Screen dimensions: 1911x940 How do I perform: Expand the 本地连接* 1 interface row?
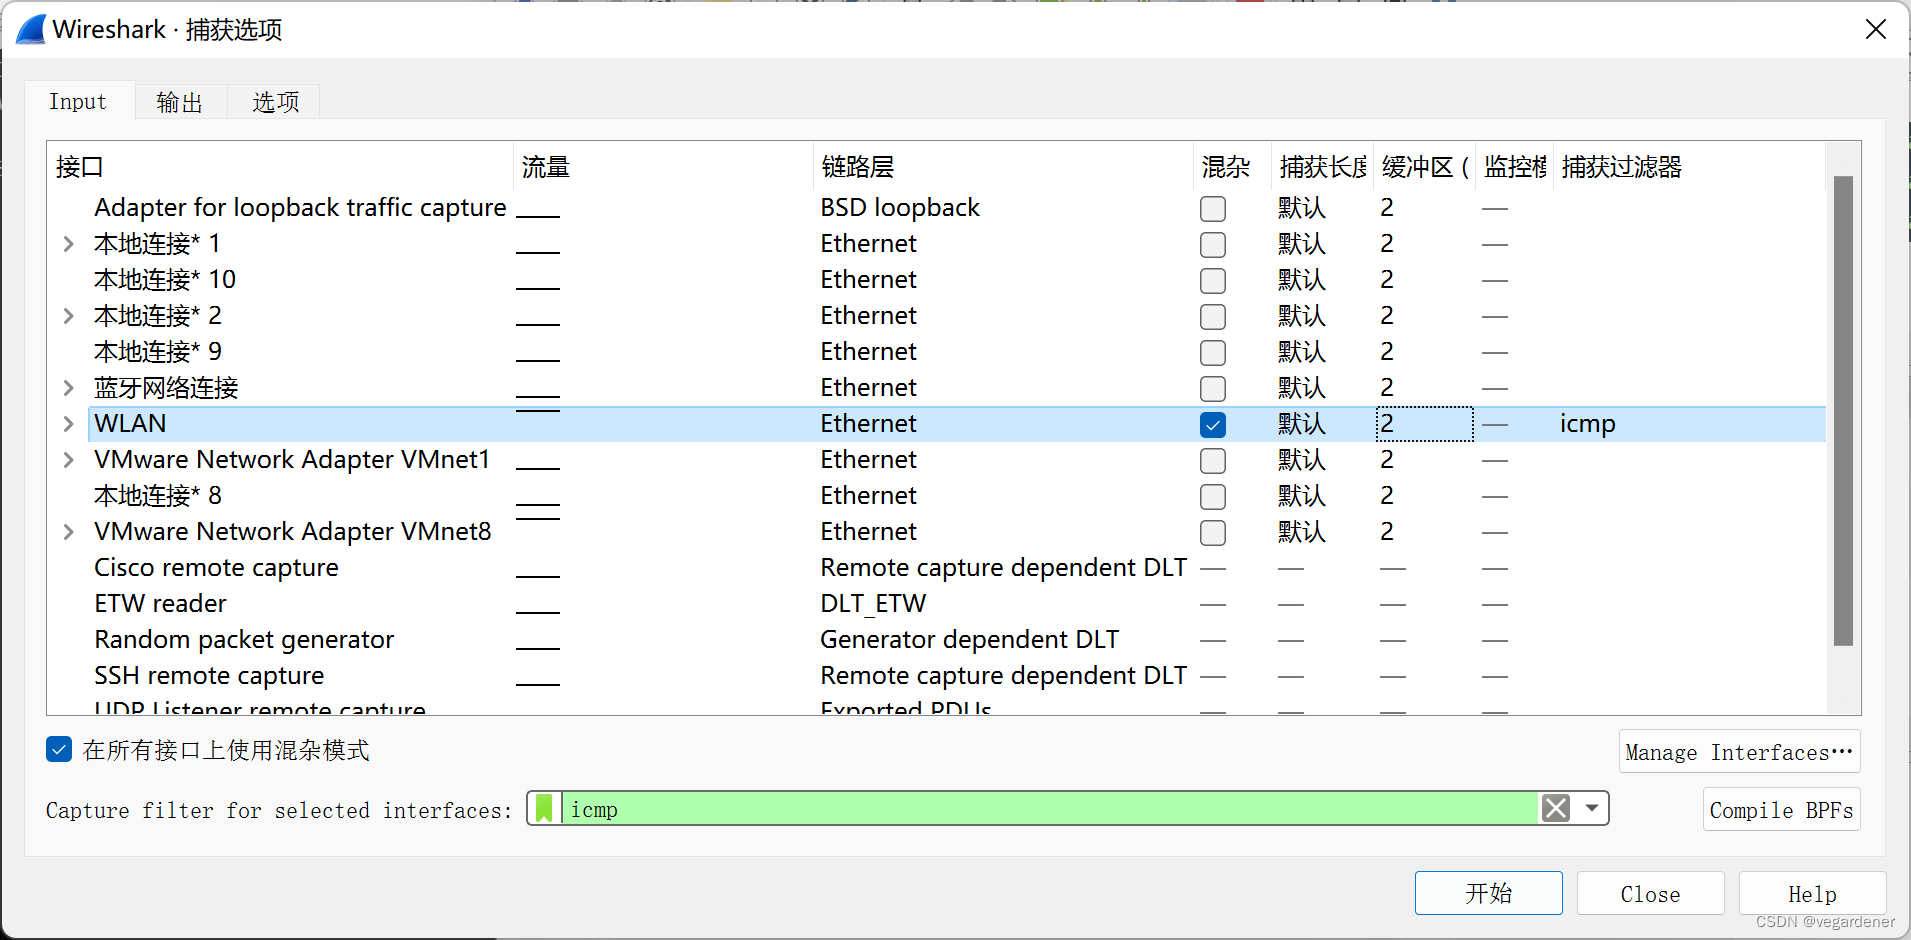coord(68,244)
